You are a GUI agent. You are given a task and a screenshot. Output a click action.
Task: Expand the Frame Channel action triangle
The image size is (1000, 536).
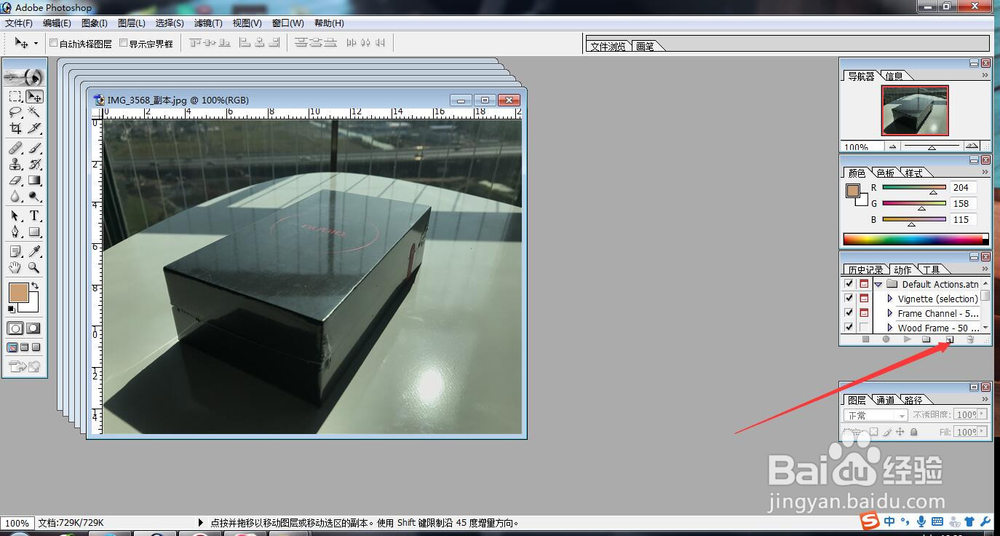tap(890, 313)
